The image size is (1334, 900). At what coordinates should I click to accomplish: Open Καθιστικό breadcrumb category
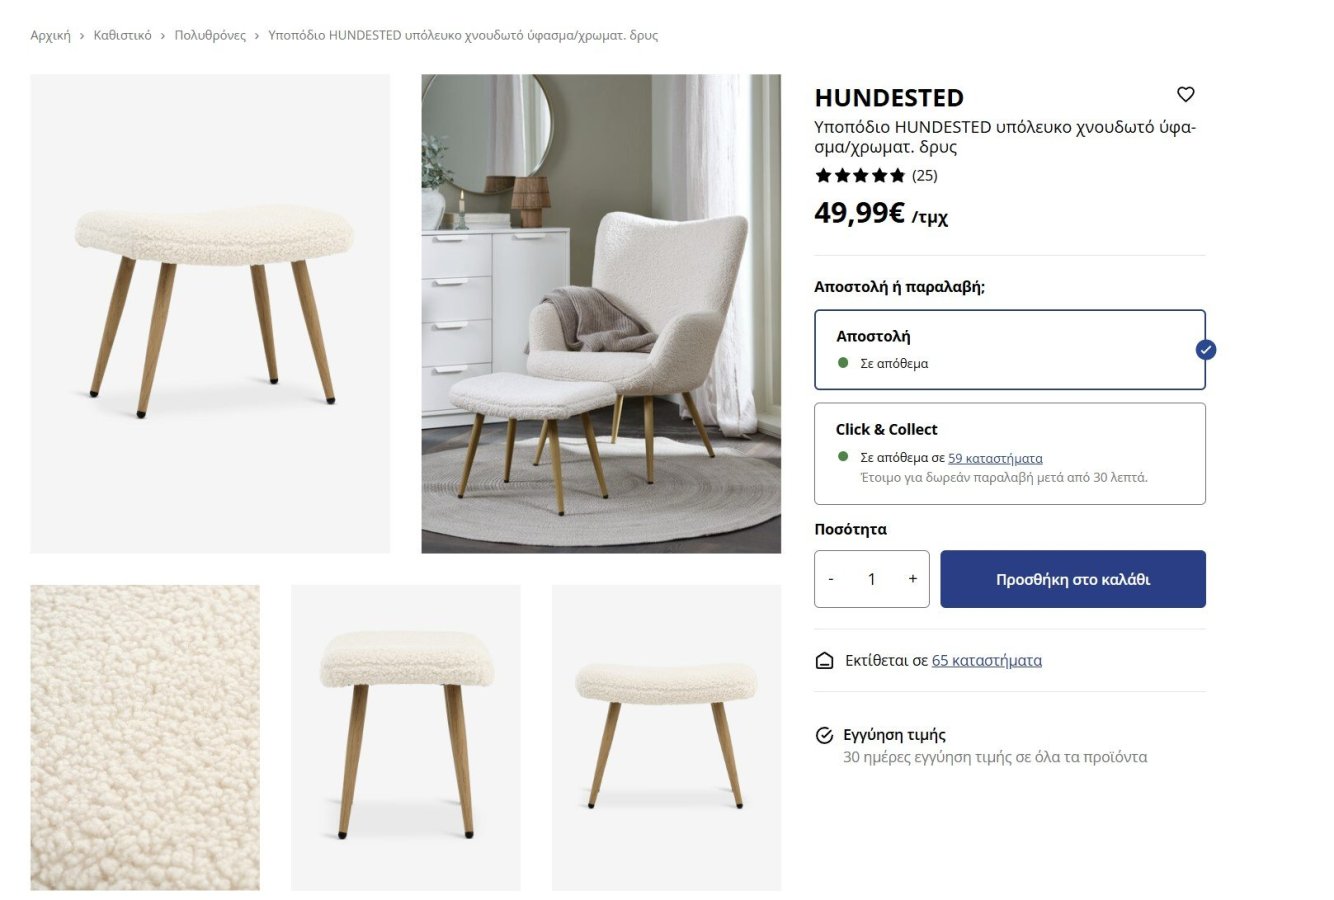pos(122,35)
